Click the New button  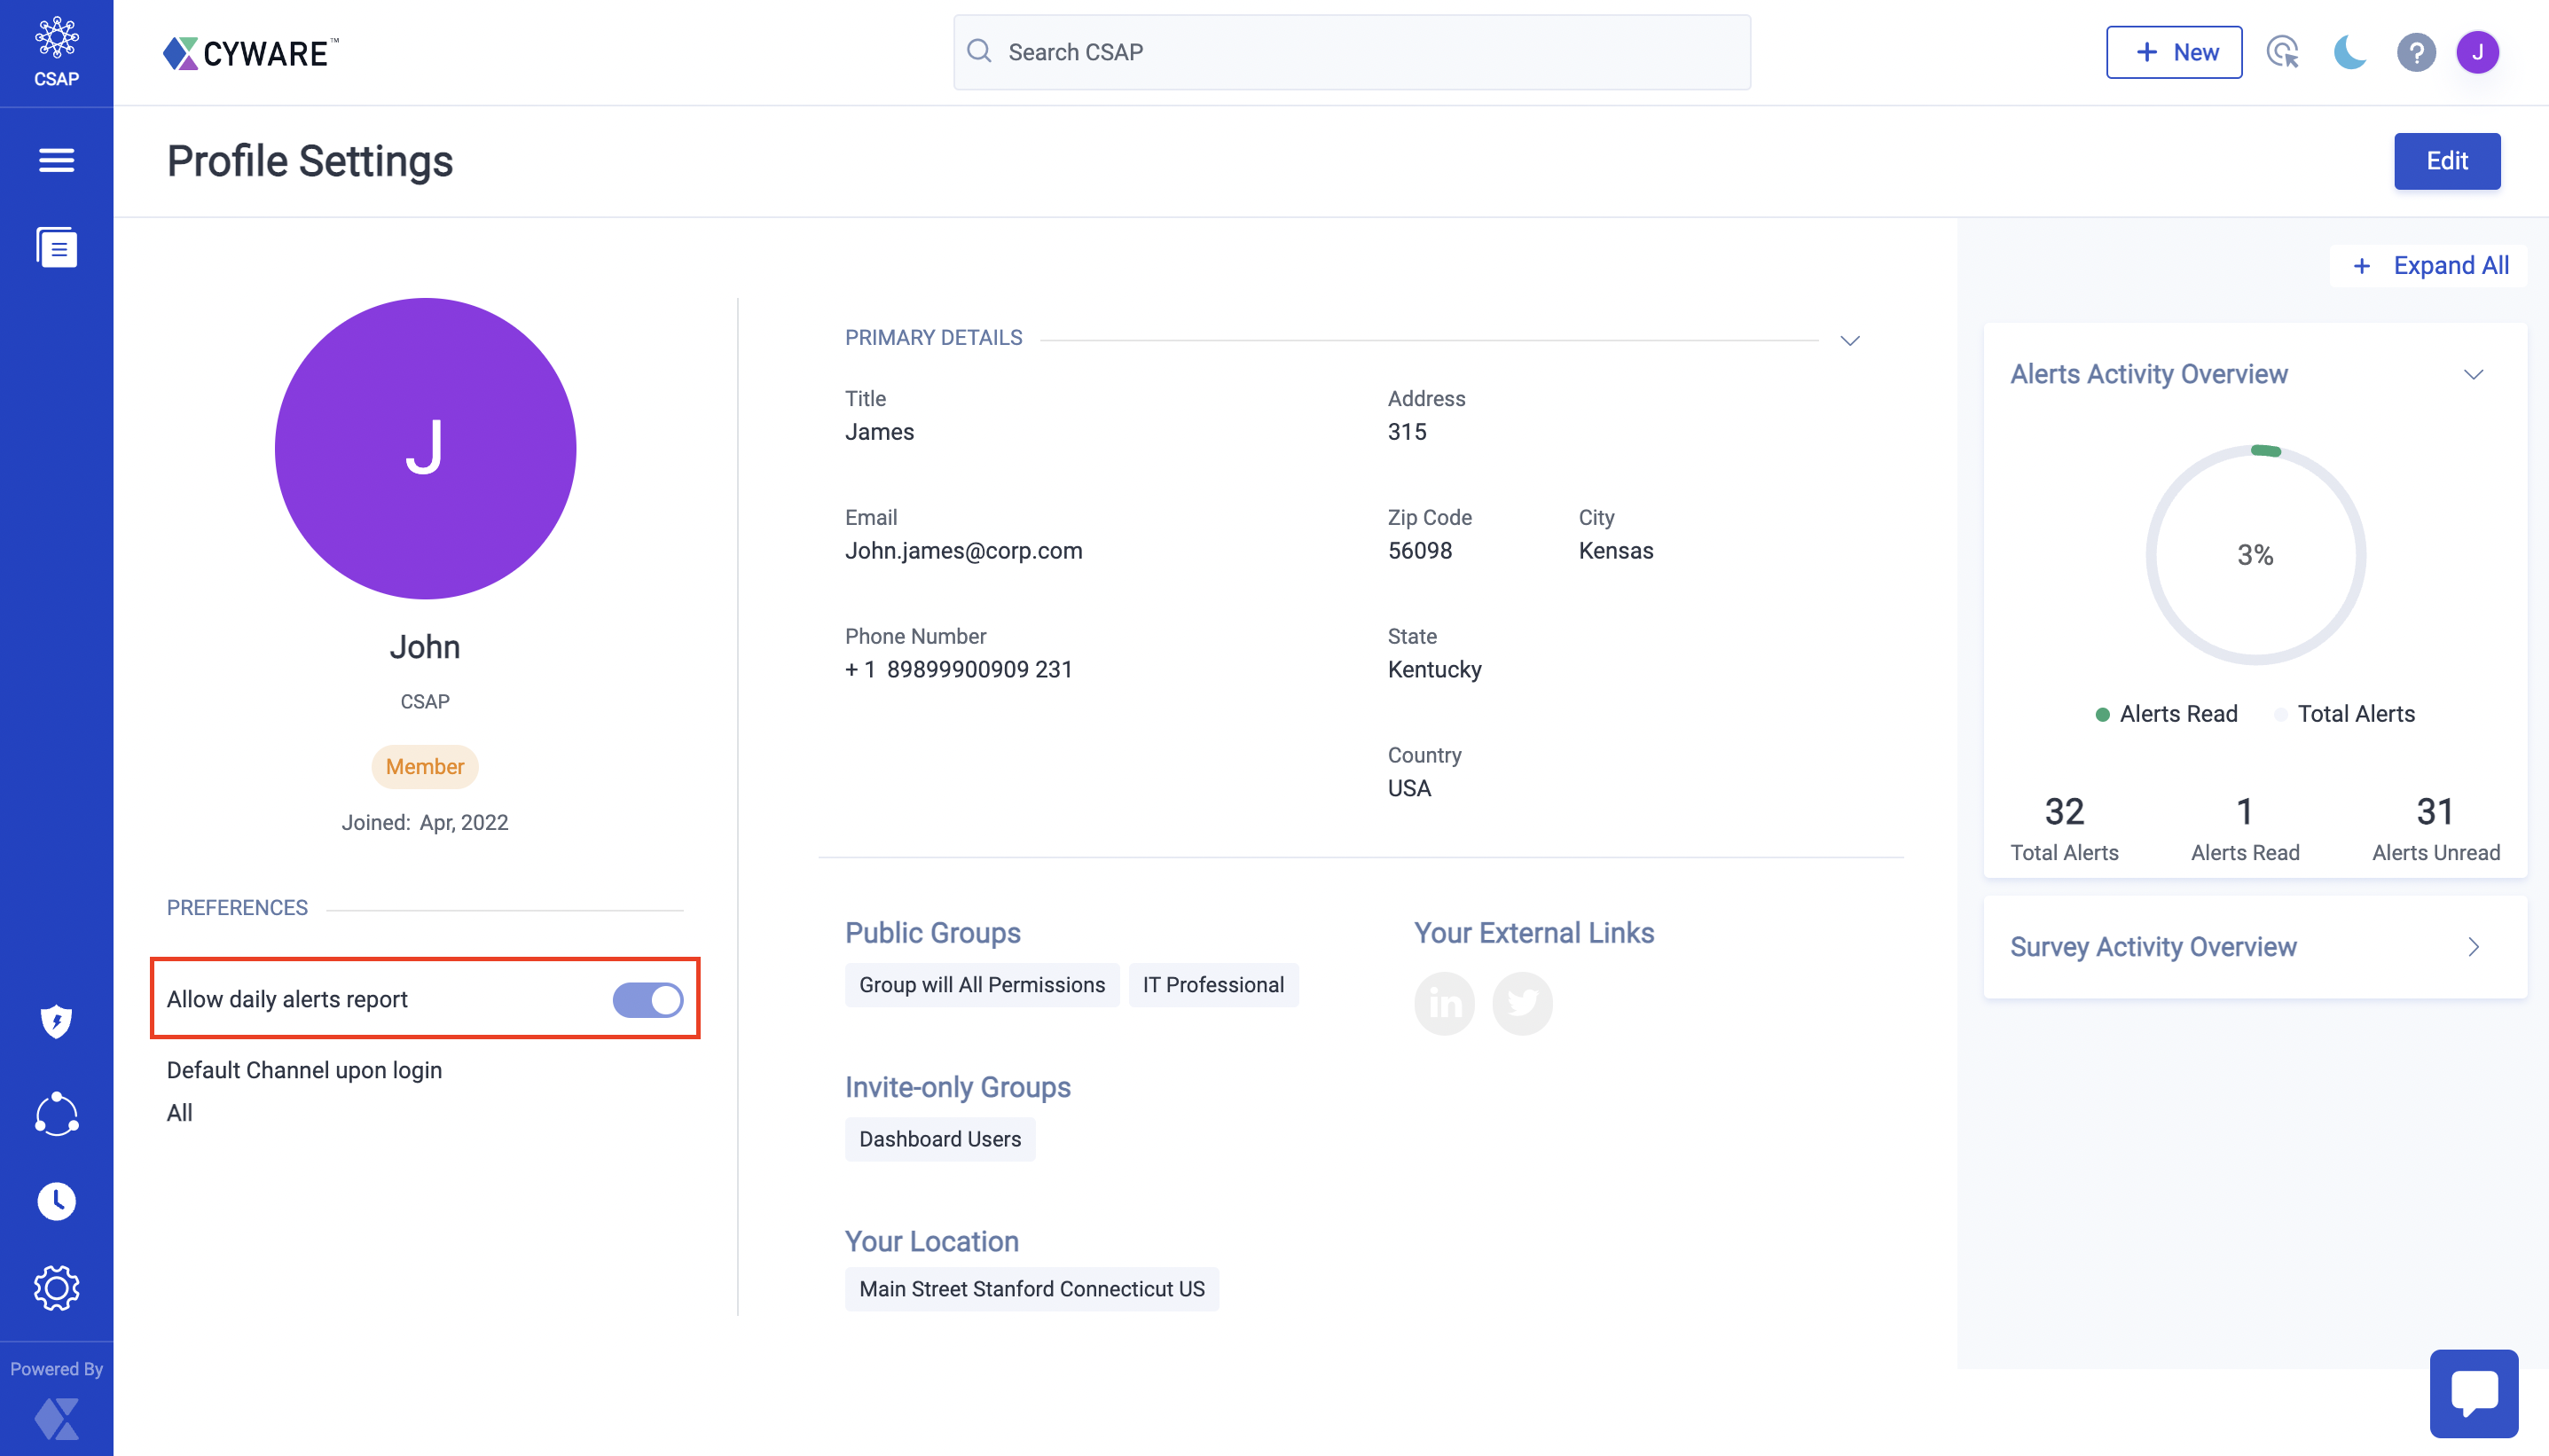coord(2173,52)
